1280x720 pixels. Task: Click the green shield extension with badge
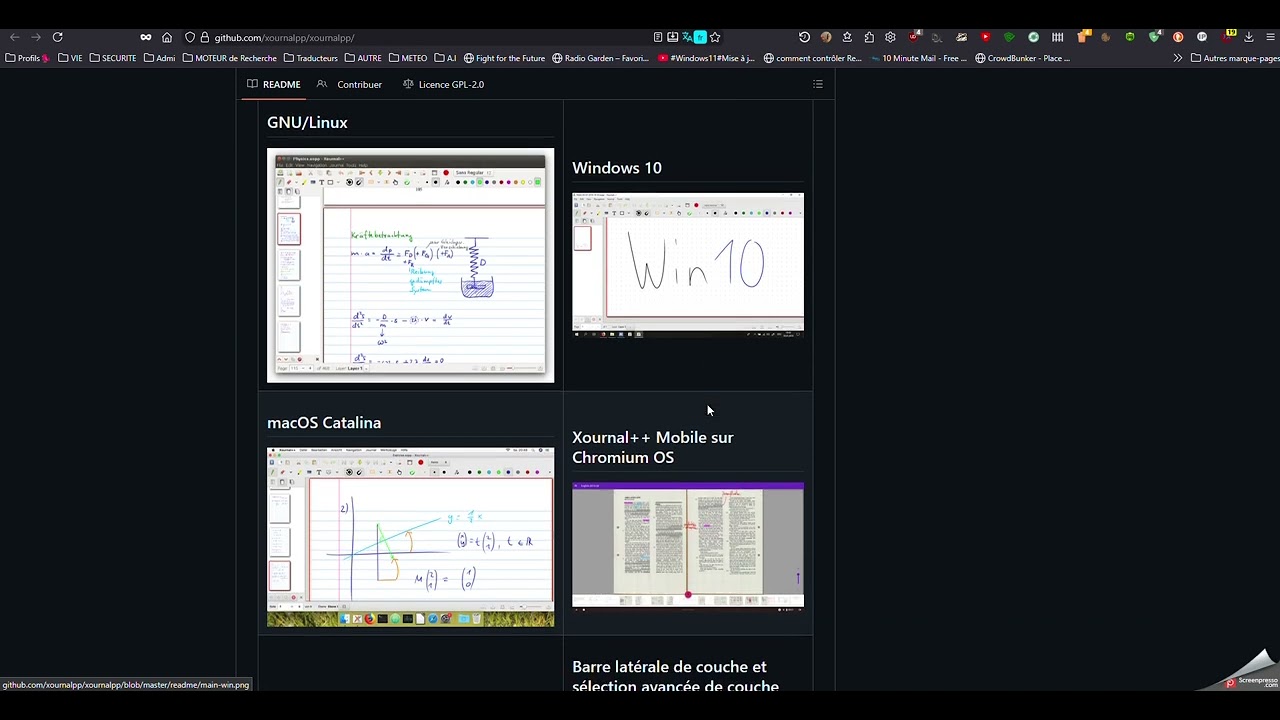click(1154, 36)
